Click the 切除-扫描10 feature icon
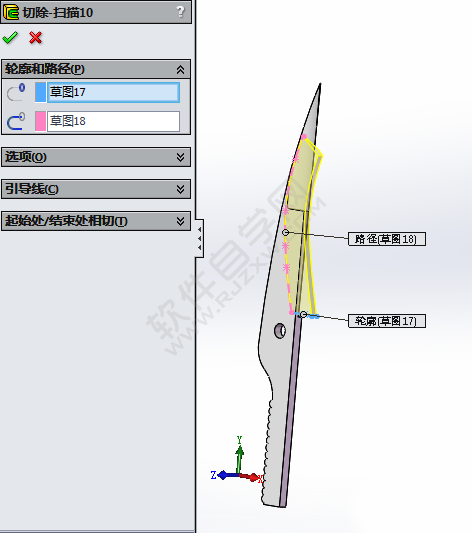This screenshot has height=533, width=472. (11, 12)
